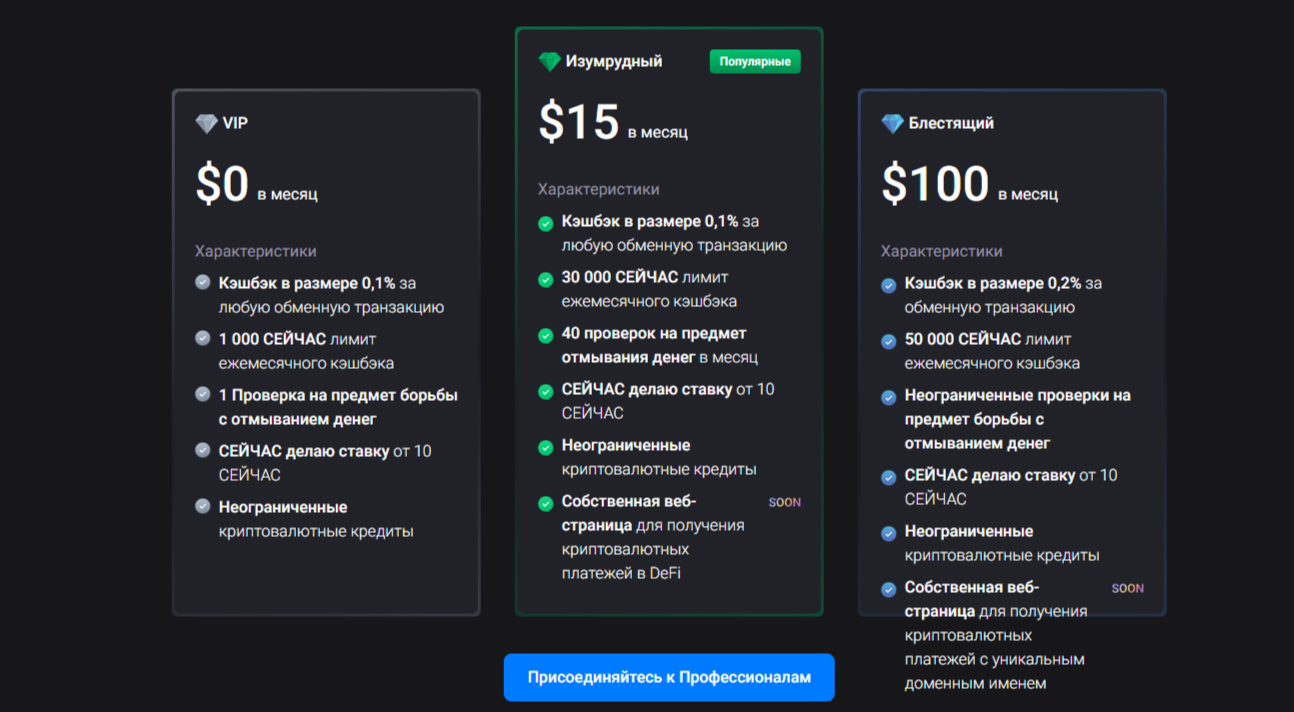
Task: Click blue check beside Неограниченные проверки item
Action: coord(888,398)
